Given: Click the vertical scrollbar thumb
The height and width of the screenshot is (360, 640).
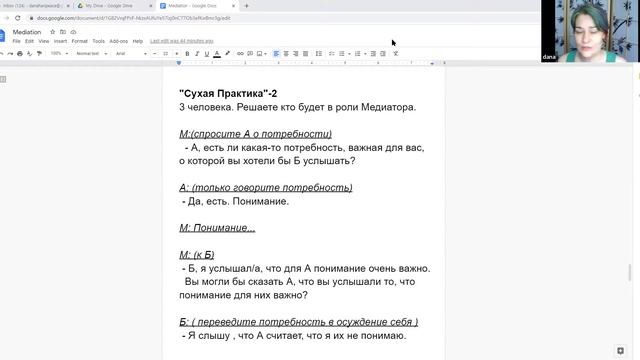Looking at the screenshot, I should tap(630, 273).
